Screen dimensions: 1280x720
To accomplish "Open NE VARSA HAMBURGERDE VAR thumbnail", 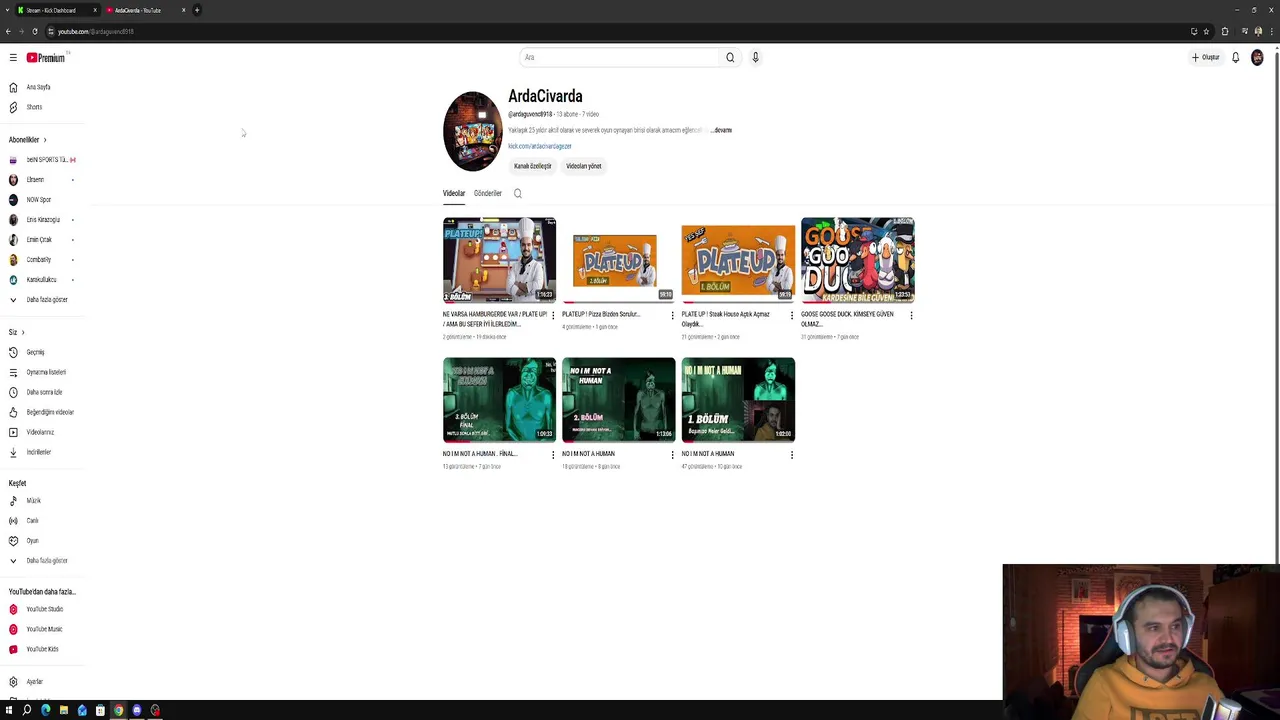I will tap(500, 260).
